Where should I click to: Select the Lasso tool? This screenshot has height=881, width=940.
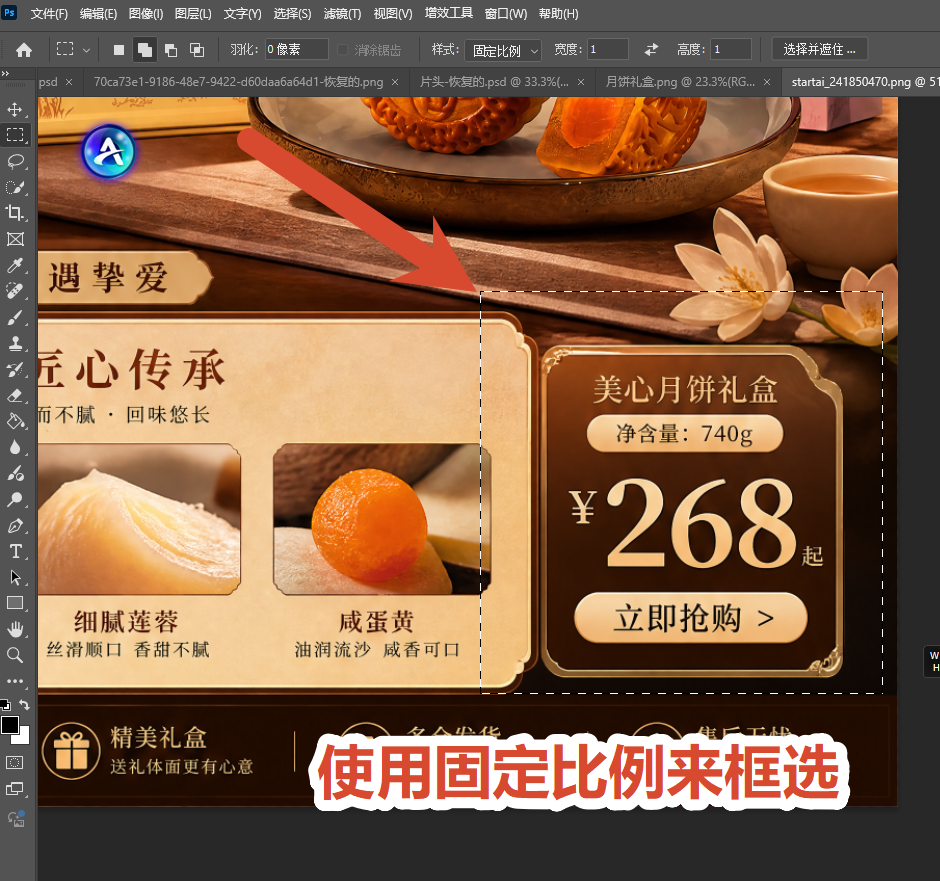15,161
